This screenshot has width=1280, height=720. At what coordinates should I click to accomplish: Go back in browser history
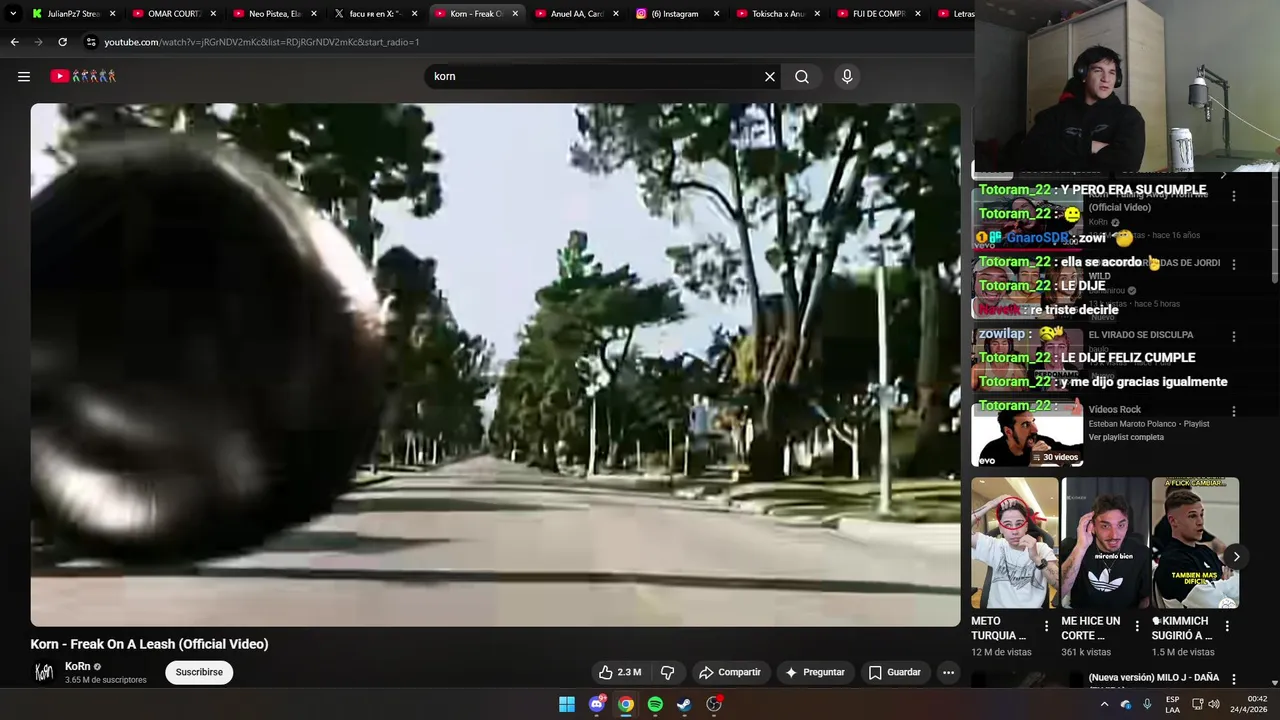pos(14,42)
